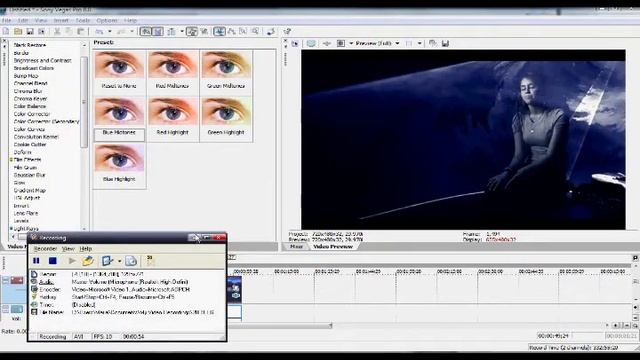The width and height of the screenshot is (640, 360).
Task: Cut selection with the scissors icon
Action: pos(57,31)
